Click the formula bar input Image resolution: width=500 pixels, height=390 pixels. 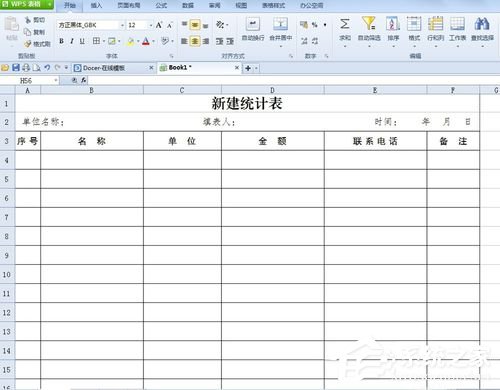click(293, 80)
